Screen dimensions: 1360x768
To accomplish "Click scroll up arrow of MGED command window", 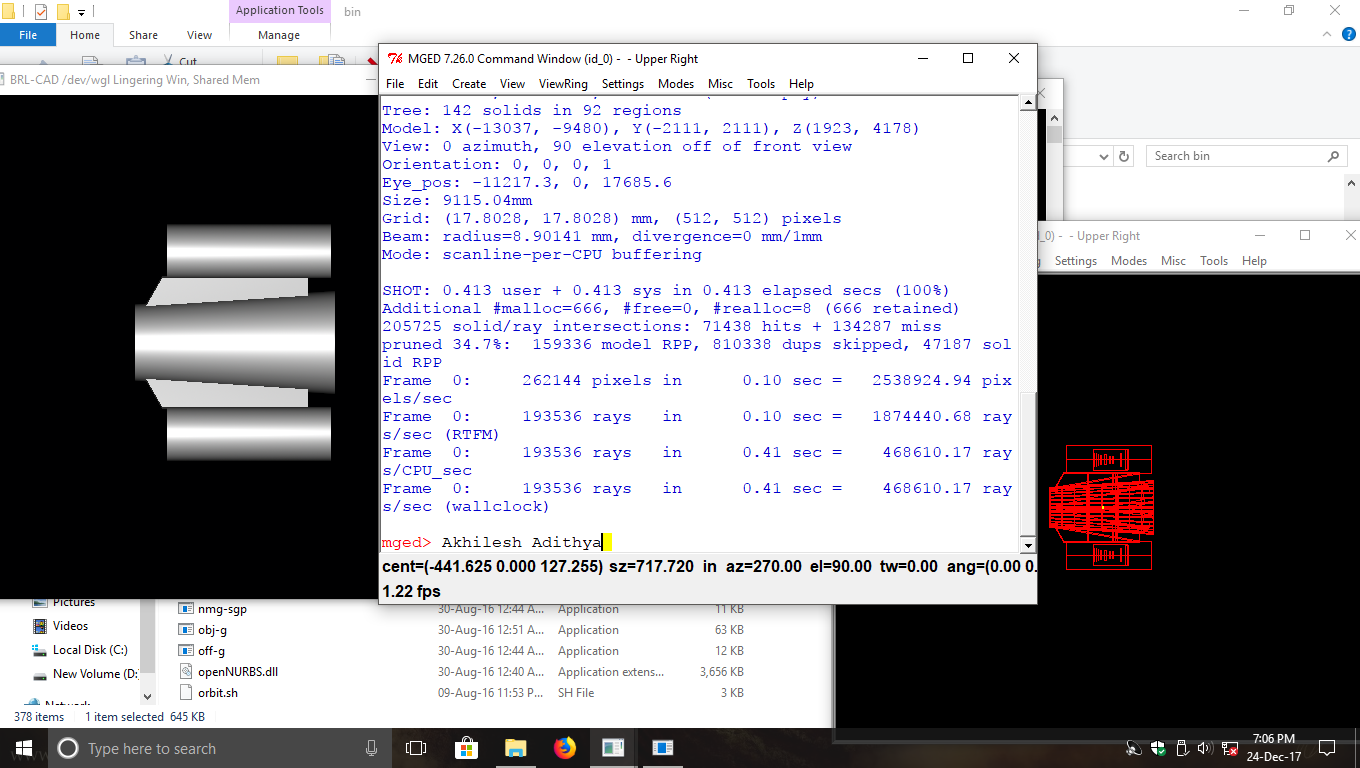I will [1027, 103].
